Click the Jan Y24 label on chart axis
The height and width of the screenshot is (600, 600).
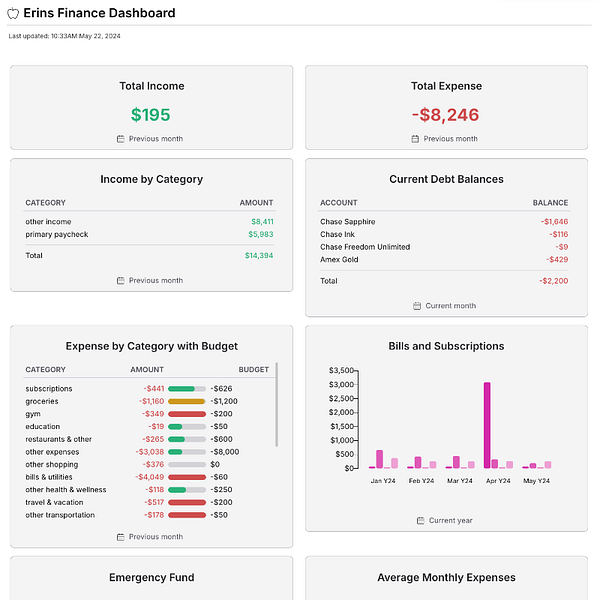point(383,481)
